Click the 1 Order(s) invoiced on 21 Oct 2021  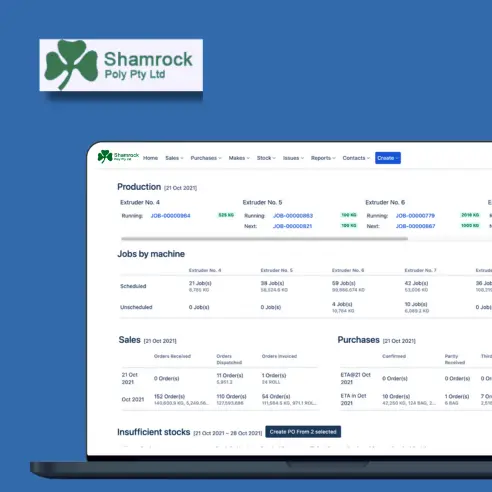(274, 375)
